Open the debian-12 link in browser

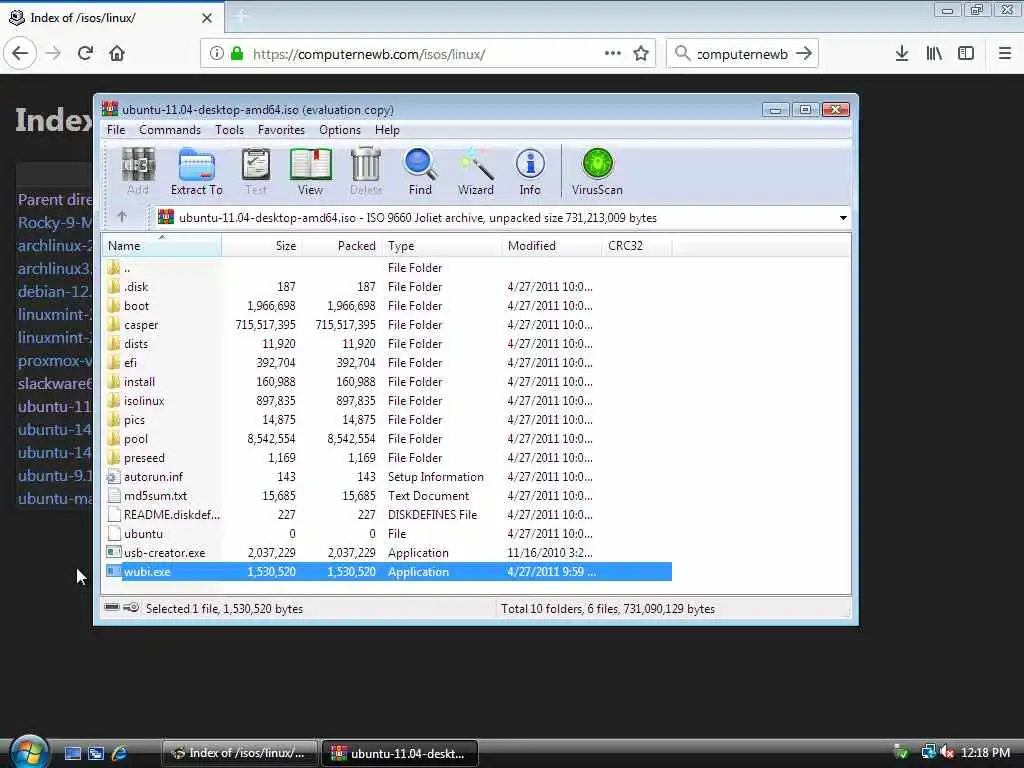pos(55,292)
